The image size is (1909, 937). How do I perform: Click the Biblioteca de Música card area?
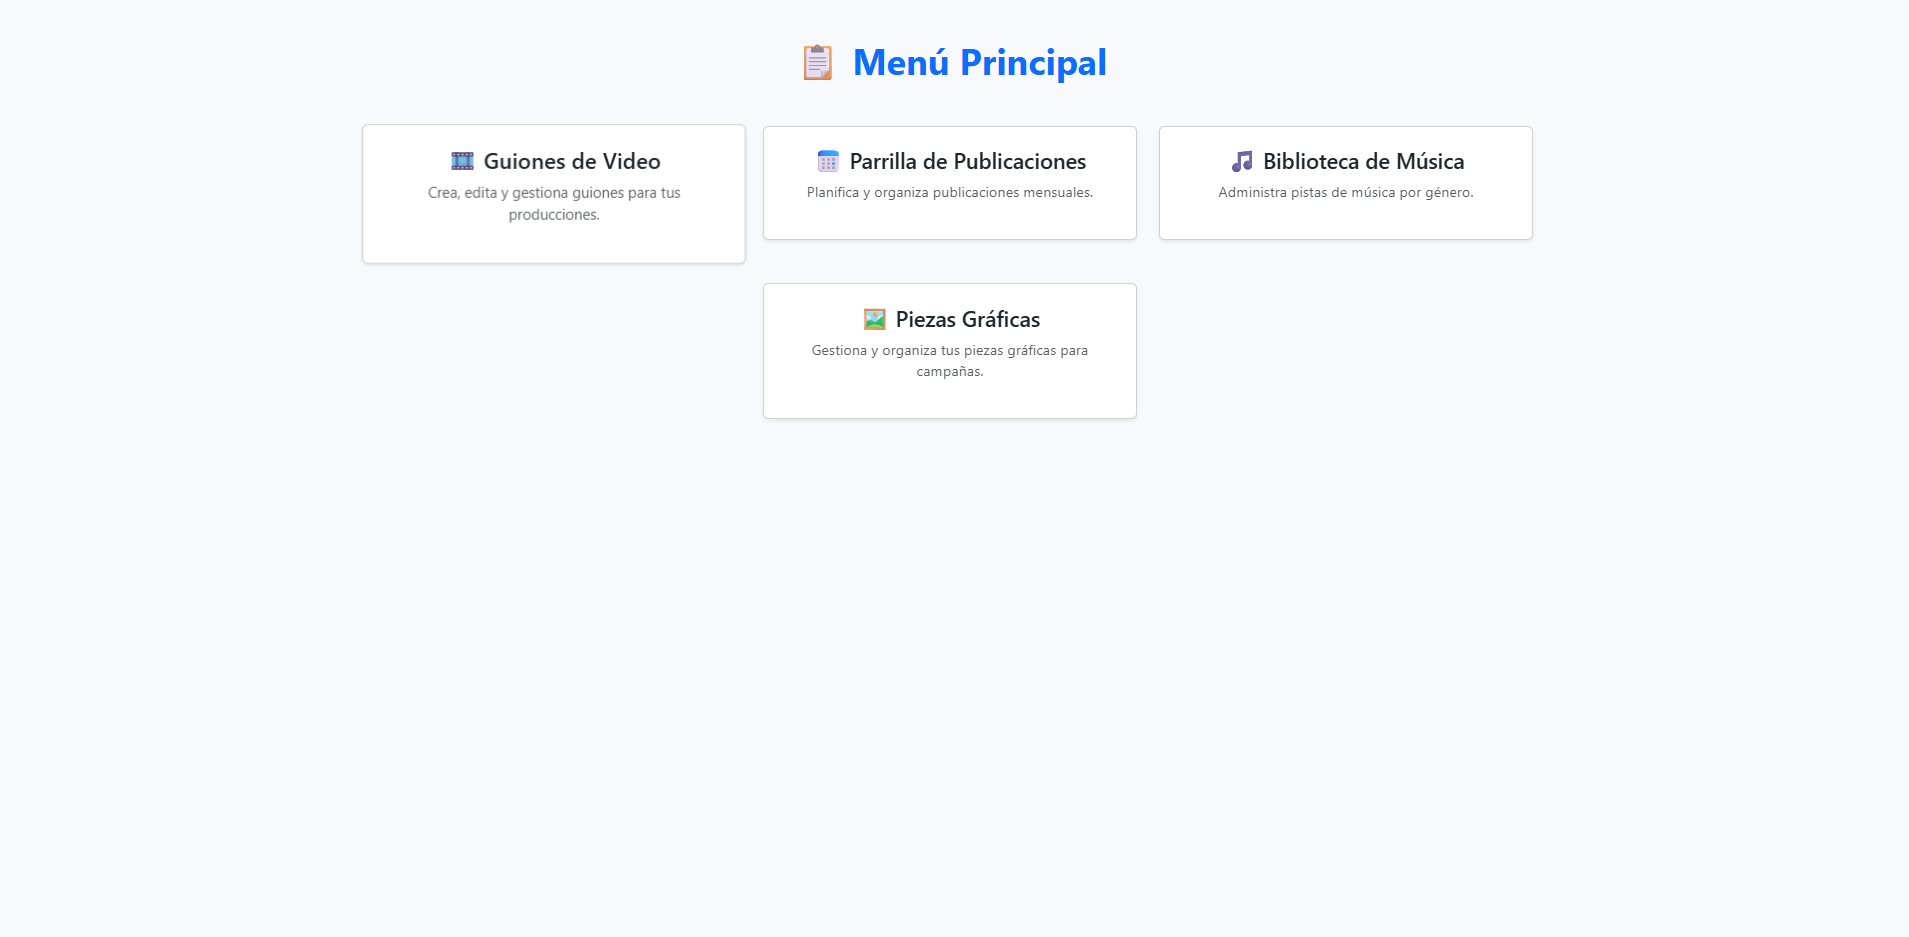(1345, 182)
